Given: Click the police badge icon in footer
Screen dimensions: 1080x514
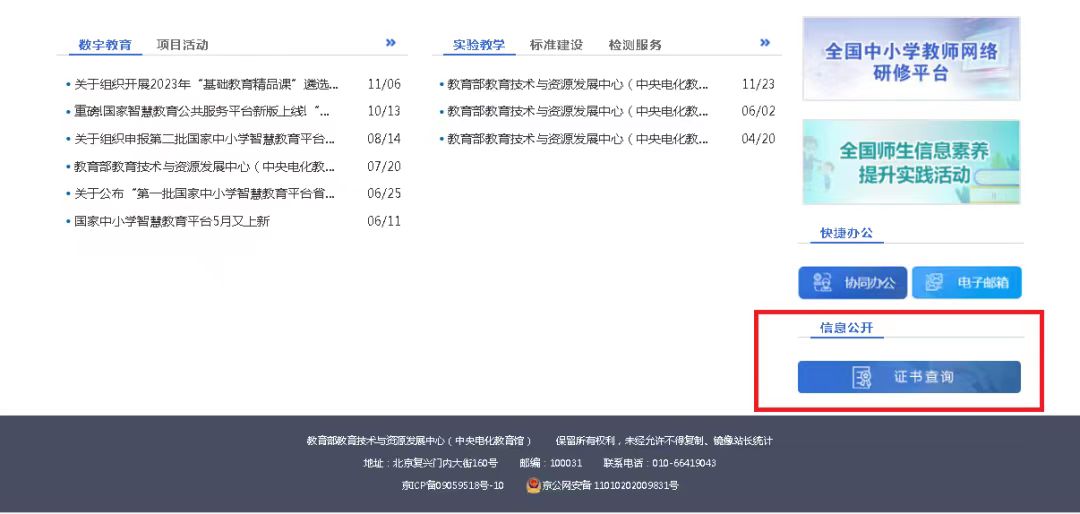Looking at the screenshot, I should (x=533, y=486).
